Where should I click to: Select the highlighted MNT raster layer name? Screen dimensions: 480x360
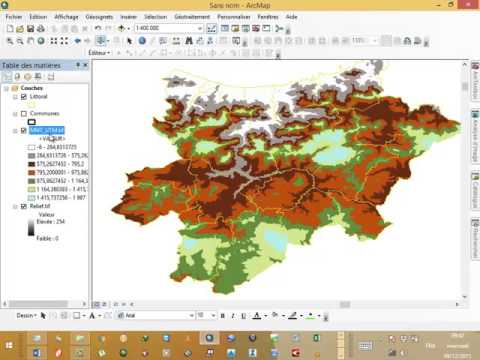coord(47,130)
